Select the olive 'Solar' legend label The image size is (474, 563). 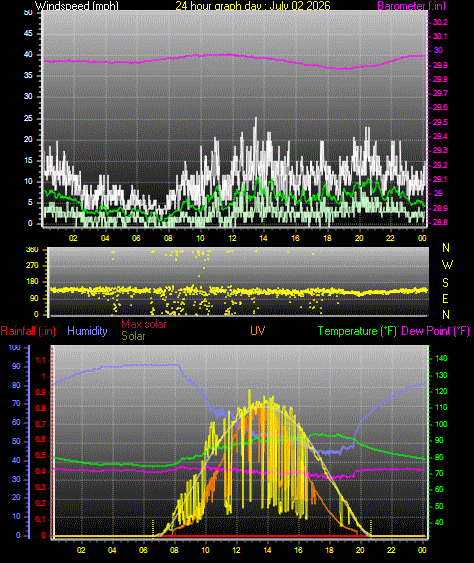point(133,336)
